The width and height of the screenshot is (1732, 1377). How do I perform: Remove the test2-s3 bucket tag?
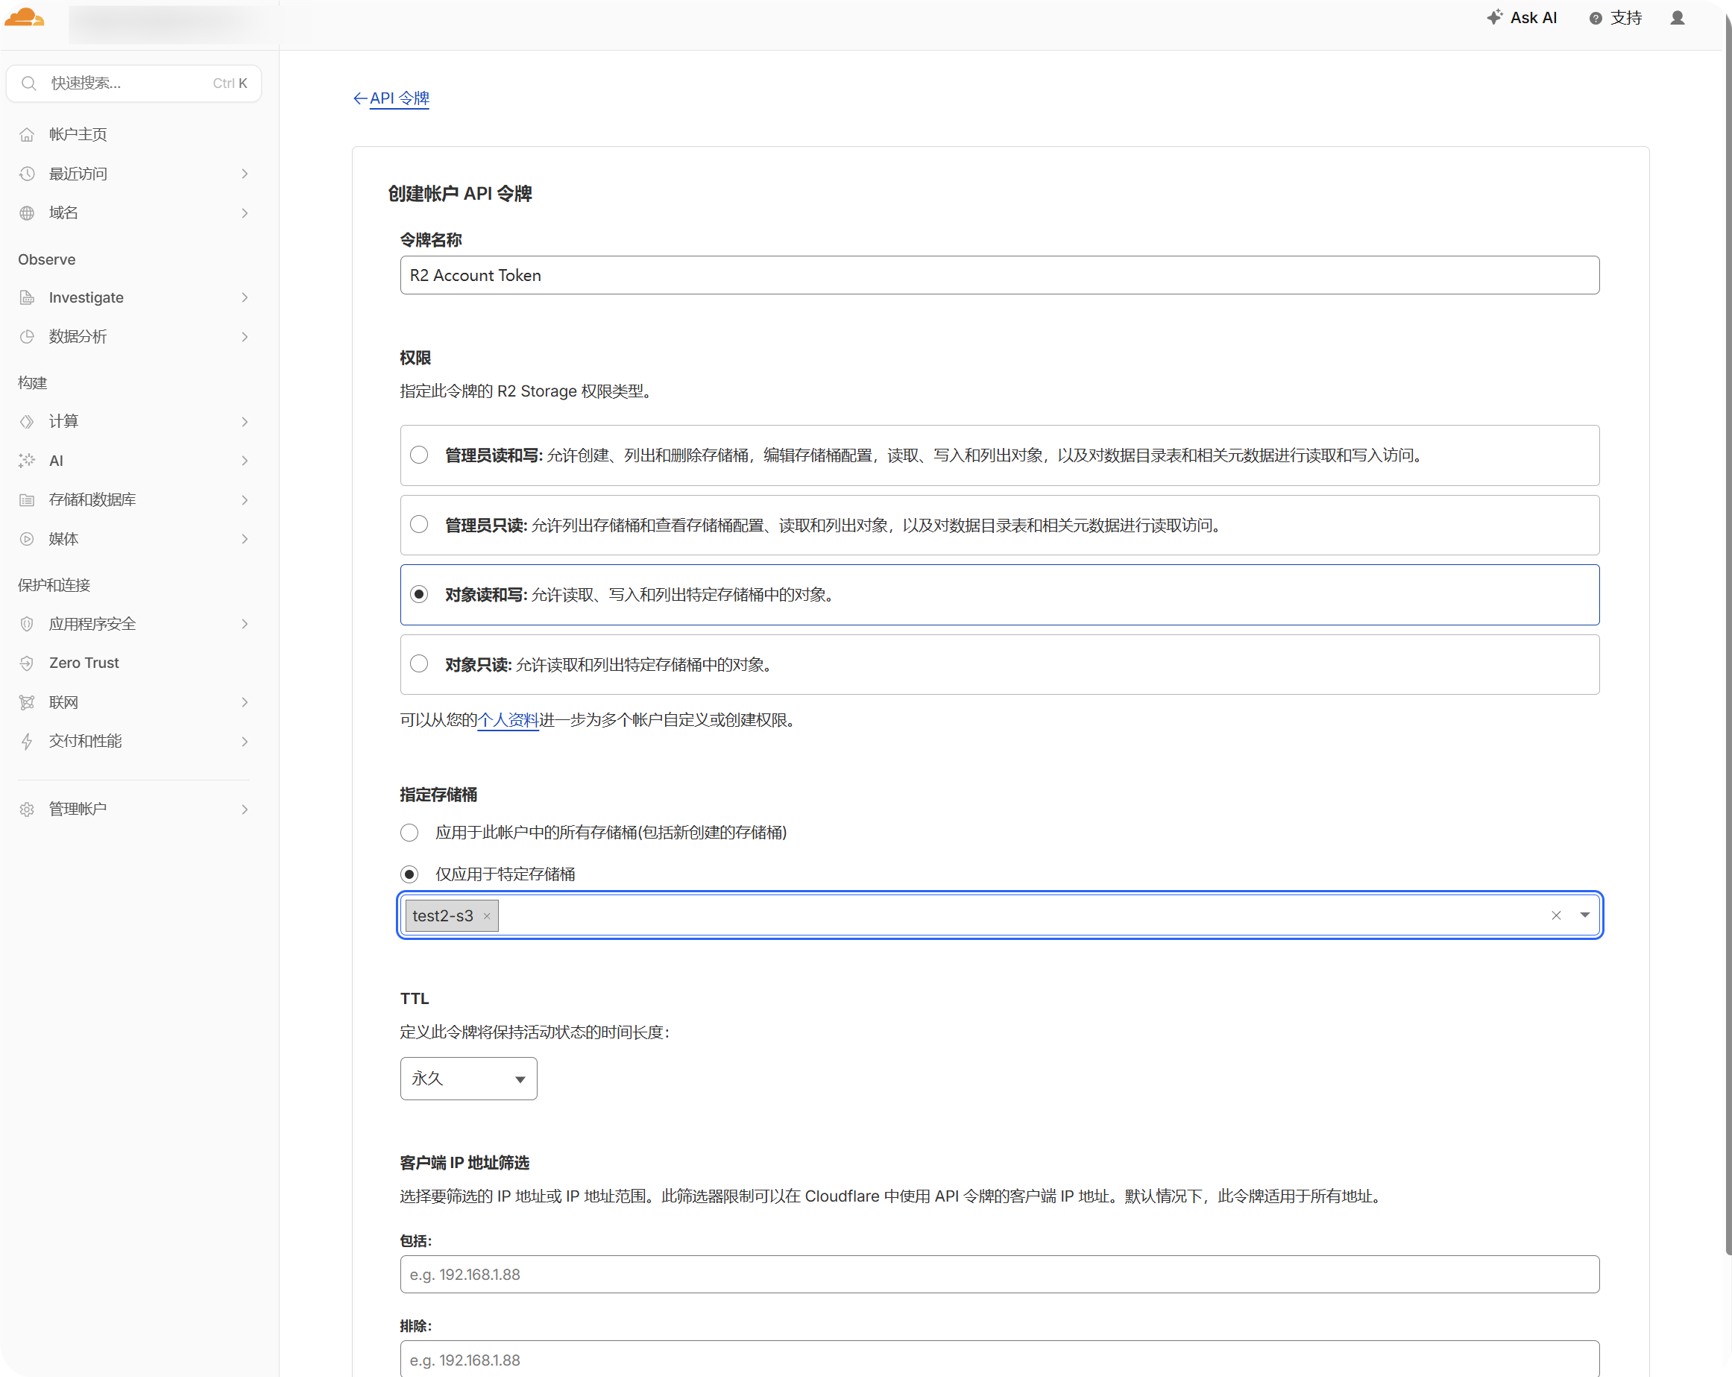point(487,916)
